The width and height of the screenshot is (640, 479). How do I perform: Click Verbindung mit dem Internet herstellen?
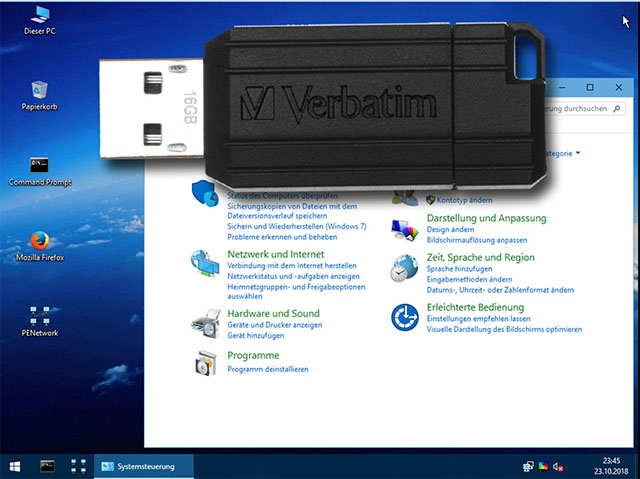[x=292, y=266]
